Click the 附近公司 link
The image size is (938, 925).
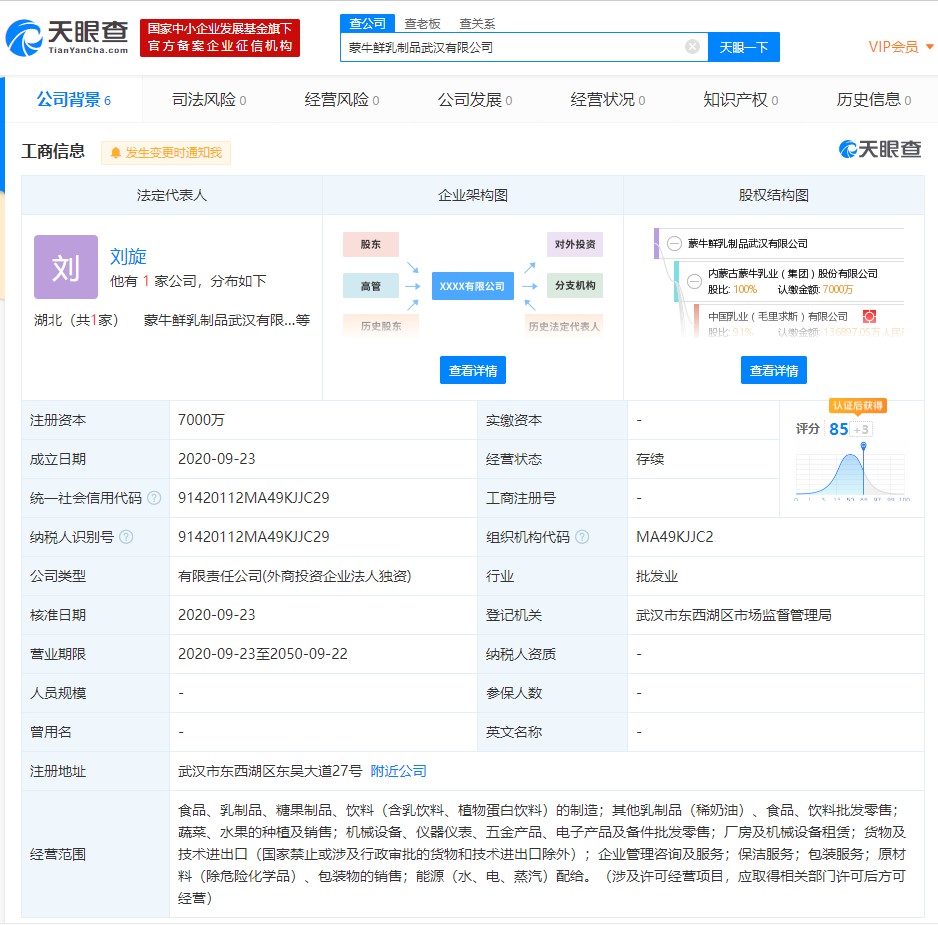[x=398, y=771]
